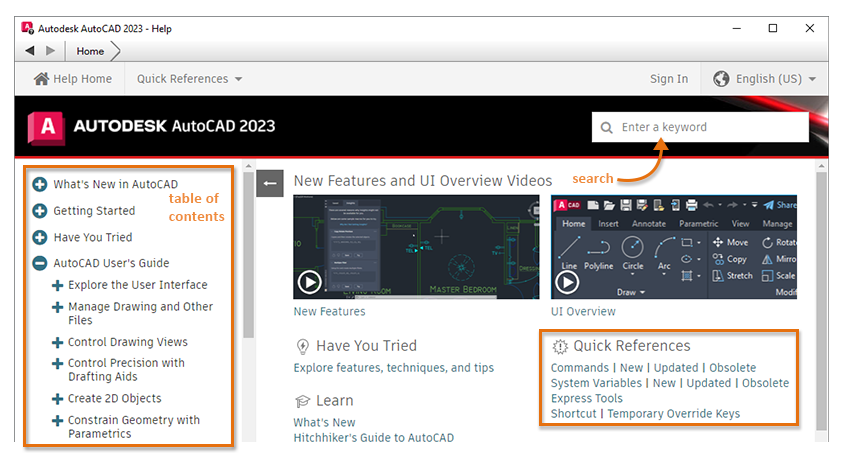The height and width of the screenshot is (460, 843).
Task: Expand What's New in AutoCAD section
Action: tap(40, 184)
